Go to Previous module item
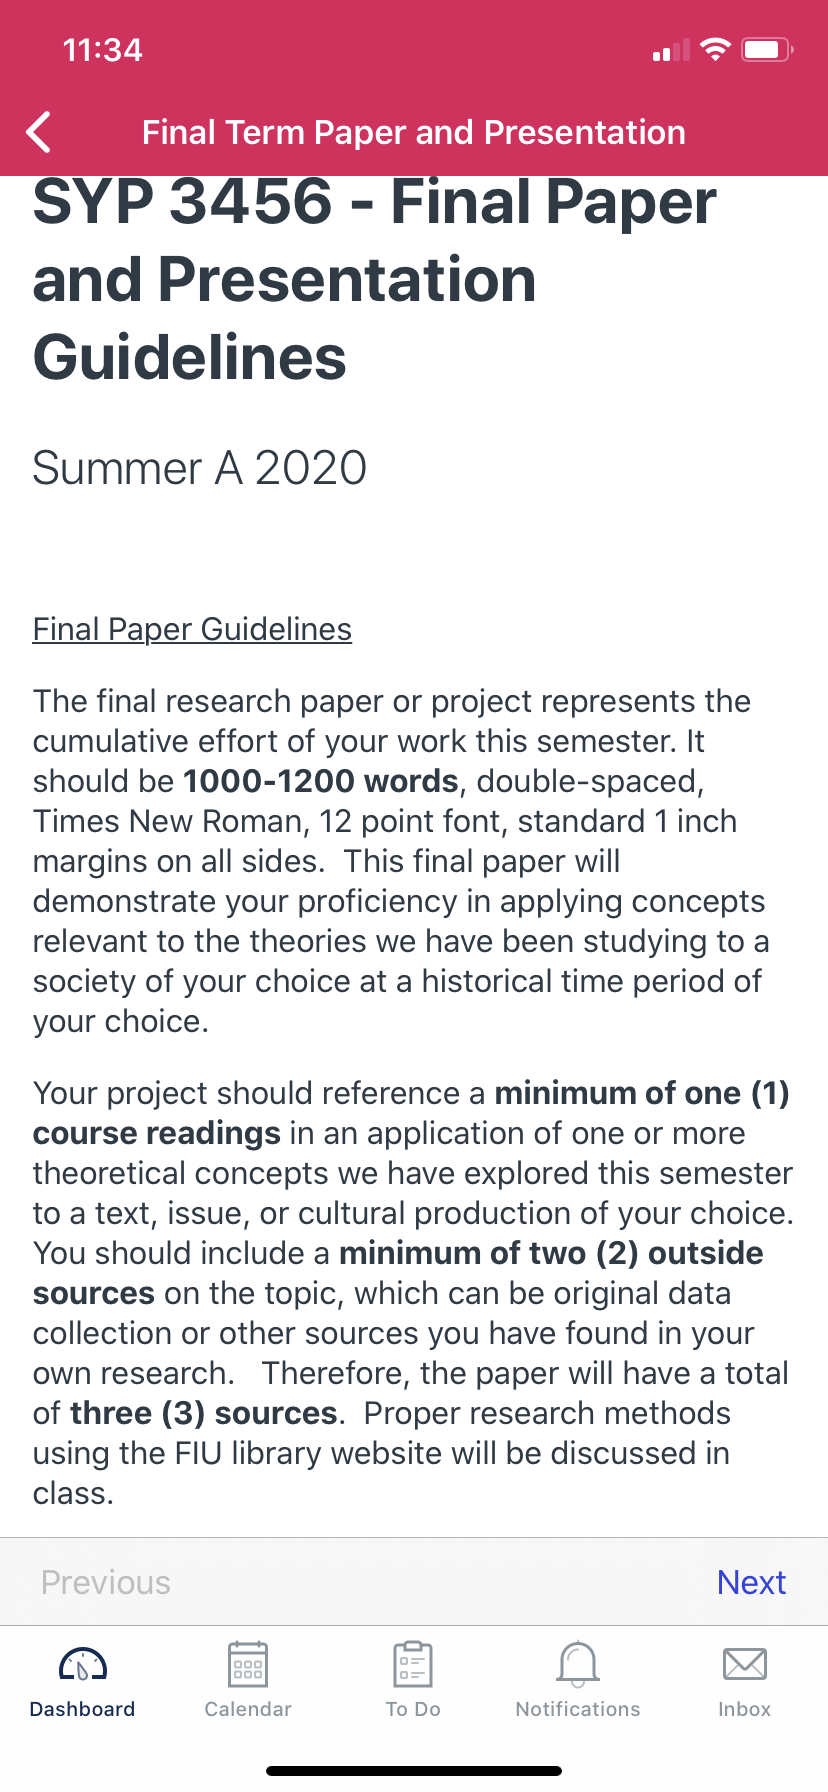This screenshot has width=828, height=1792. coord(106,1582)
